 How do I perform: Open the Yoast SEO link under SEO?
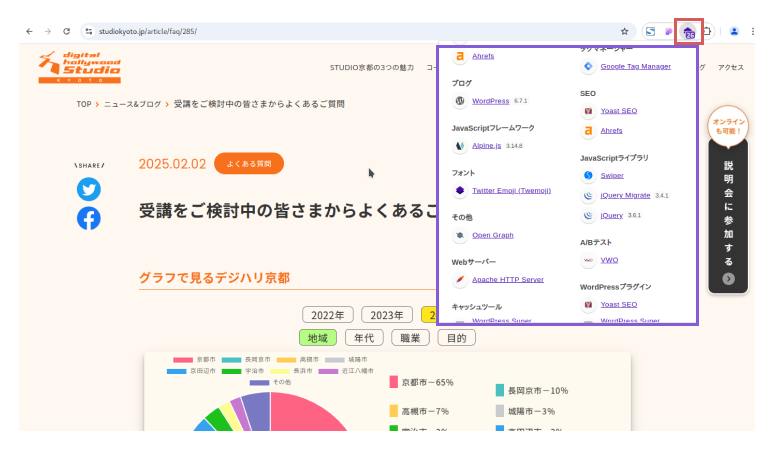pyautogui.click(x=619, y=111)
